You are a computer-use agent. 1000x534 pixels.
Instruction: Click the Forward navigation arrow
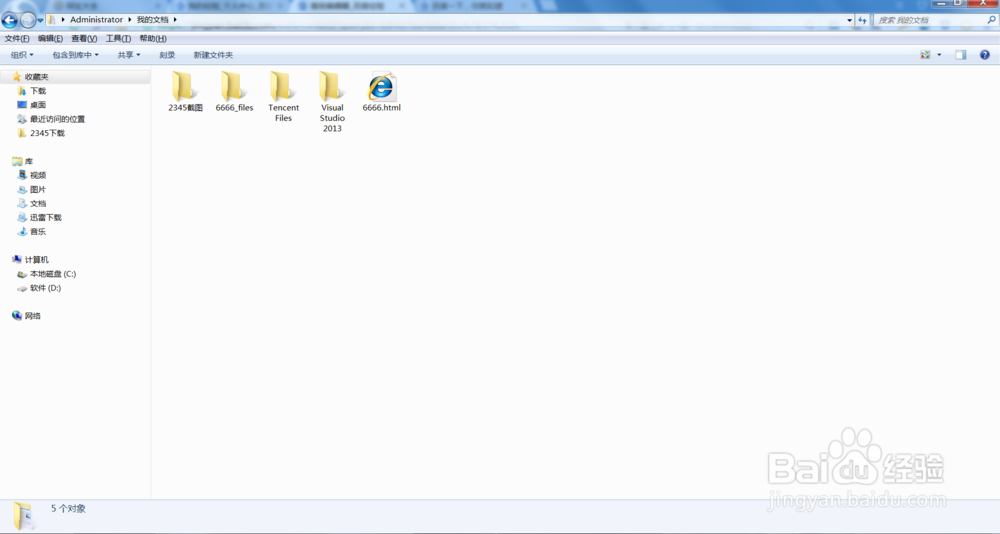[27, 20]
